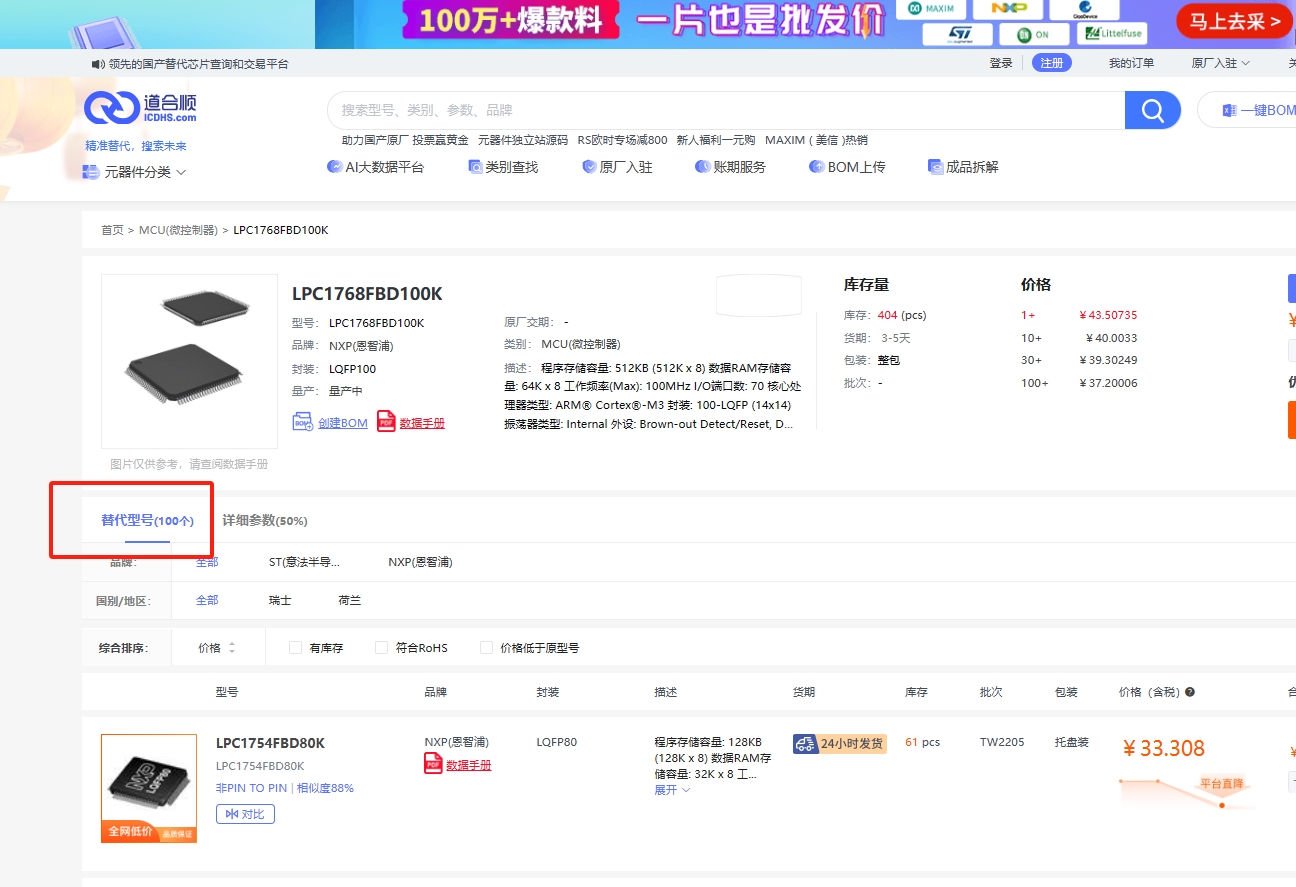Click the Excel icon in 一键BOM button
The height and width of the screenshot is (887, 1296).
[1230, 111]
